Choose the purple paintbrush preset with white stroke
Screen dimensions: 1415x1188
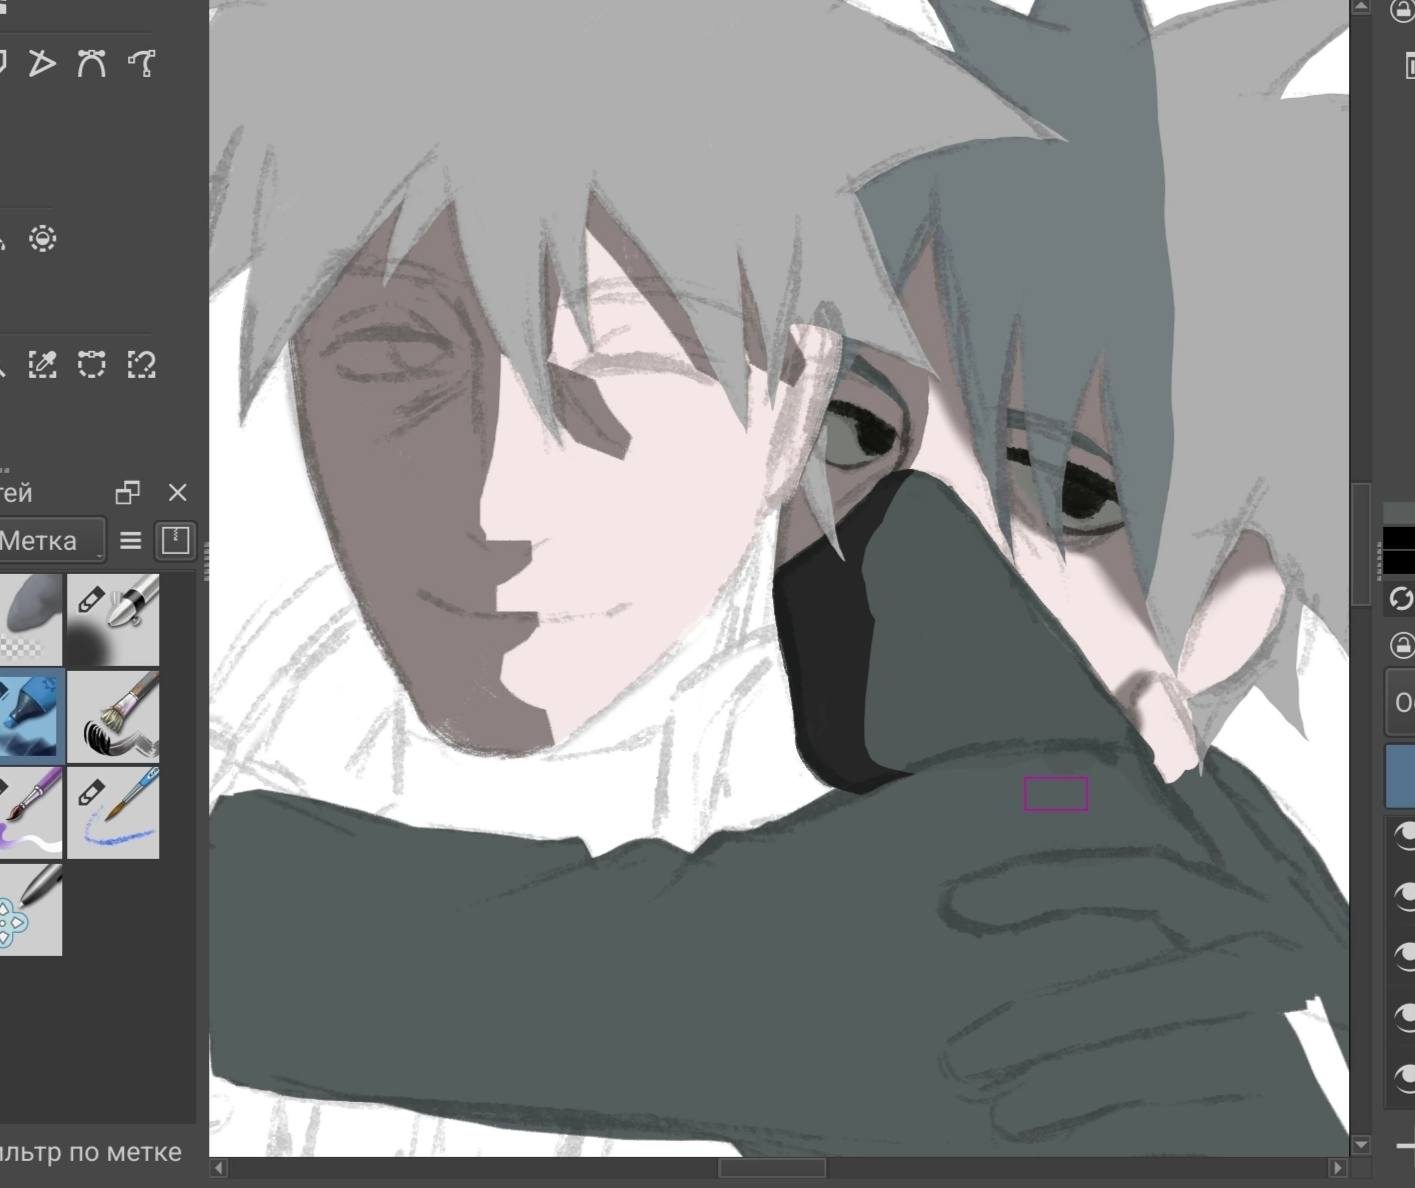click(x=30, y=812)
